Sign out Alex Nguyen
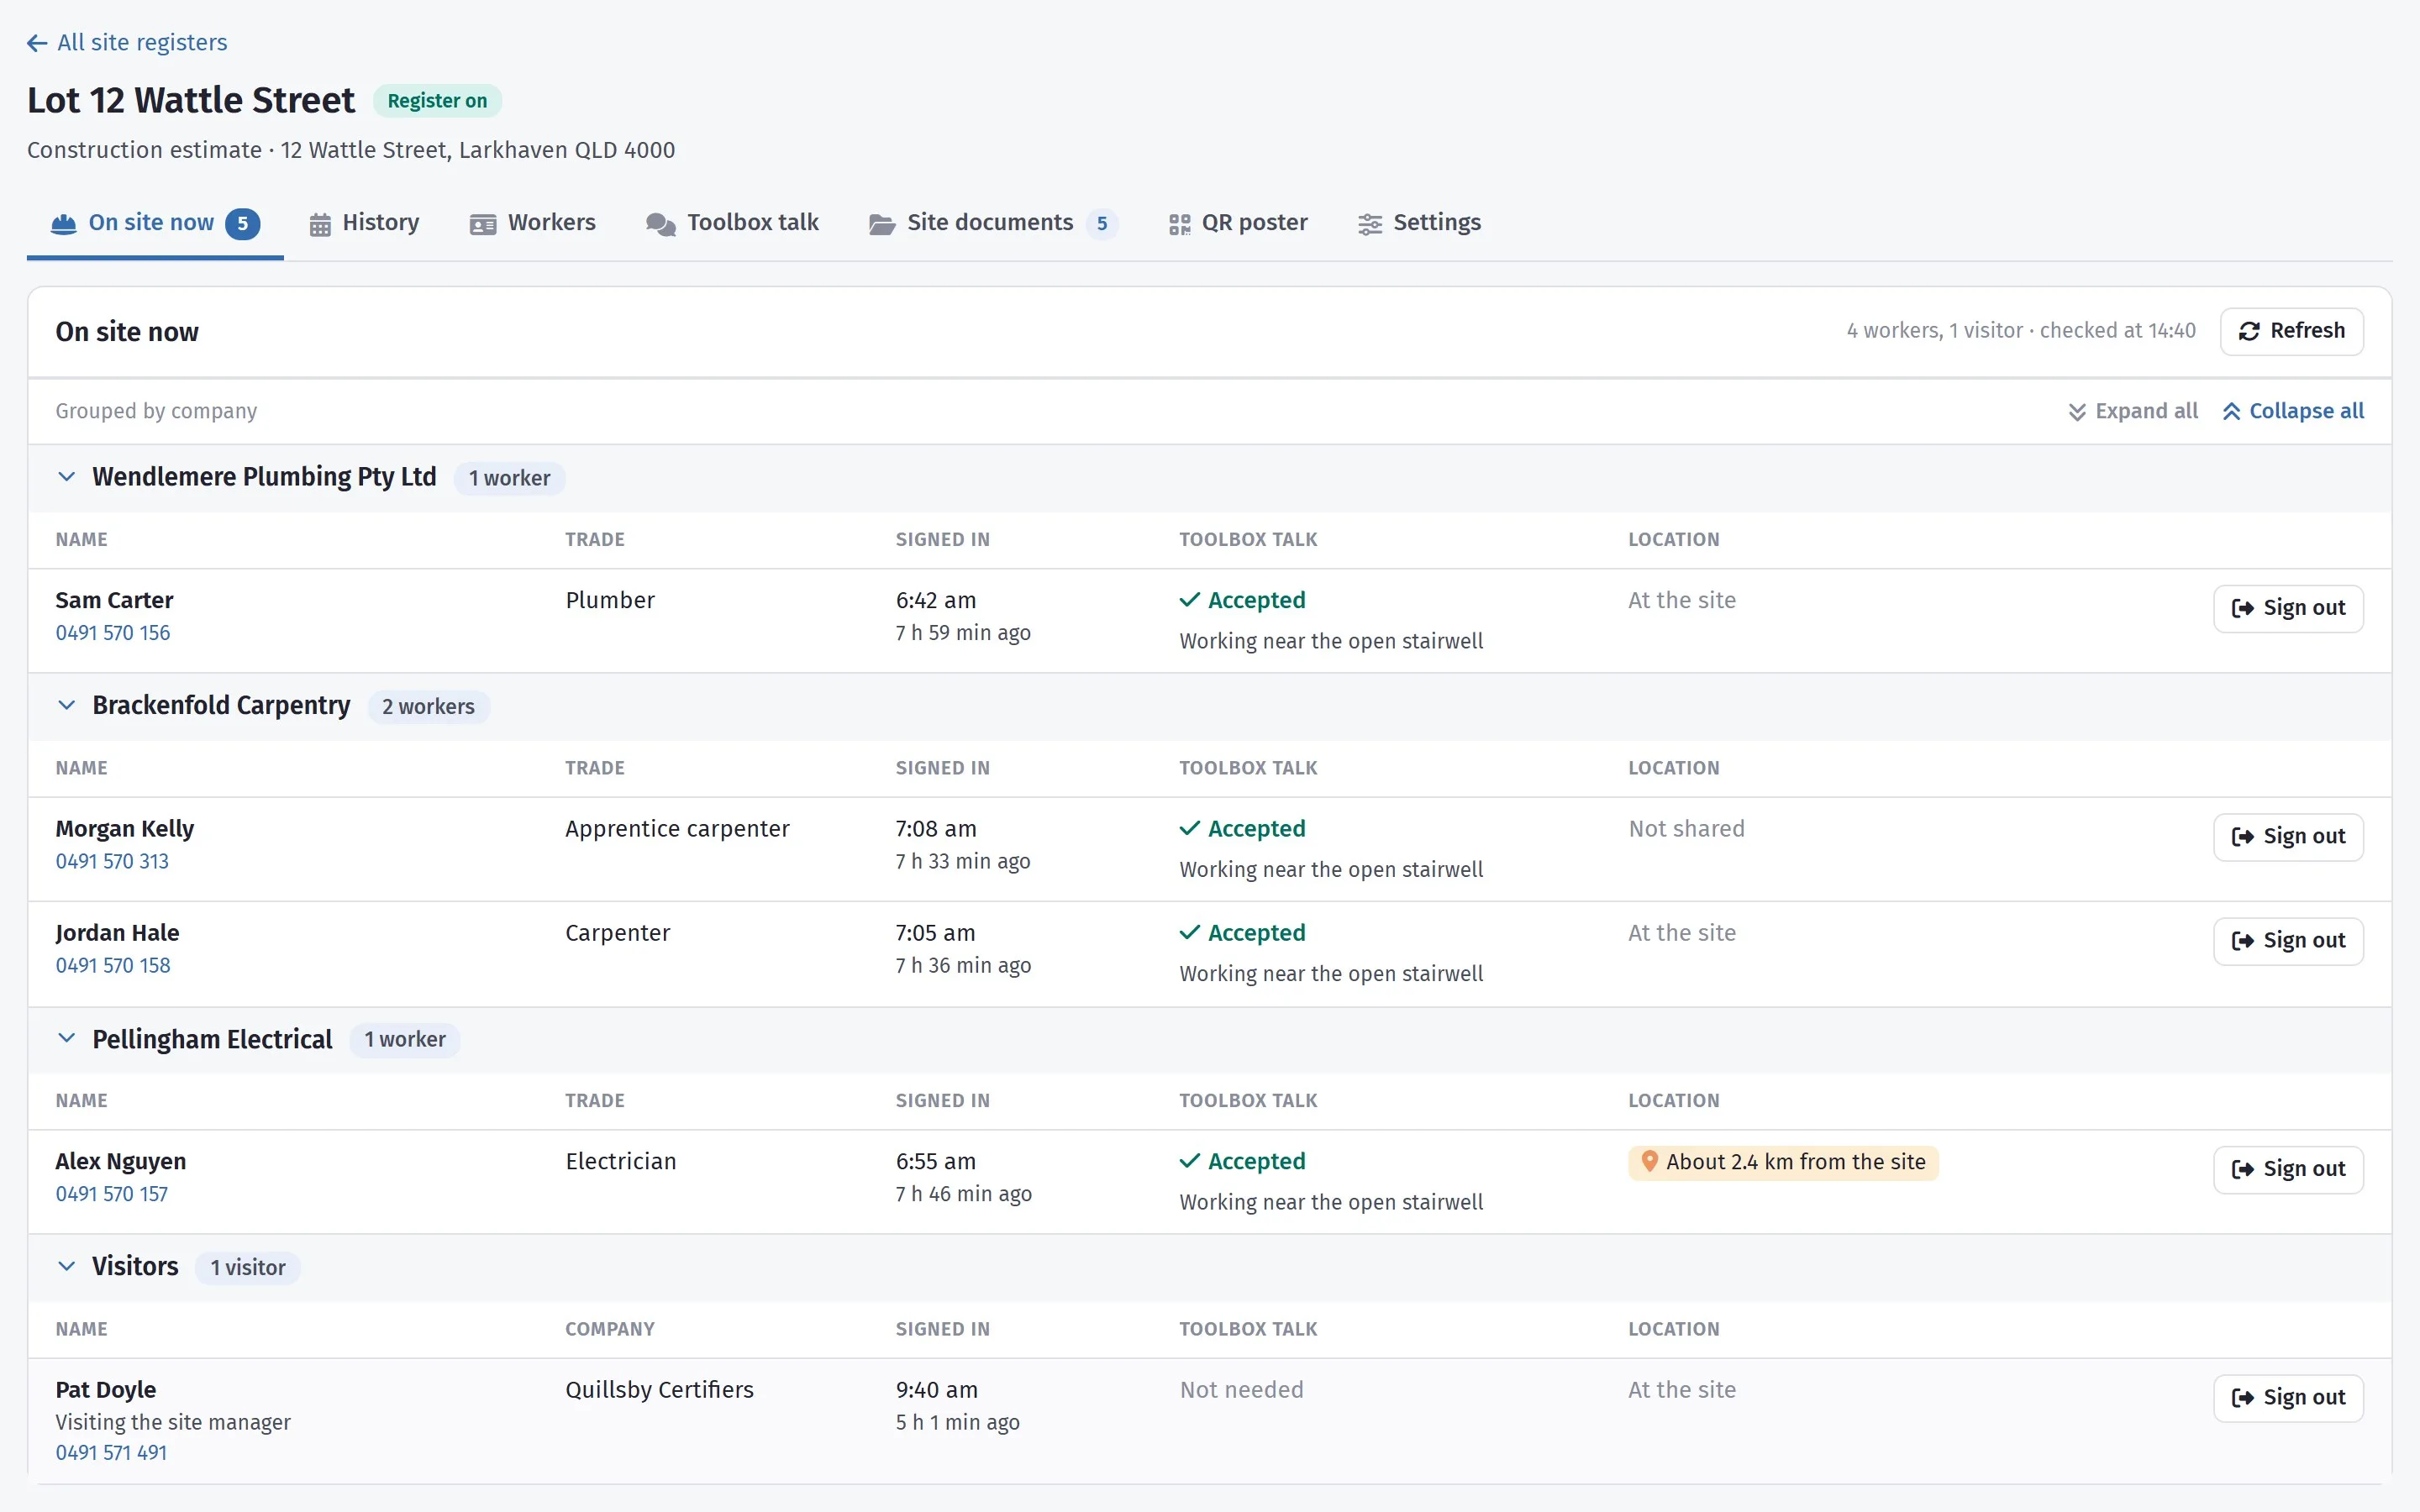The width and height of the screenshot is (2420, 1512). coord(2288,1169)
